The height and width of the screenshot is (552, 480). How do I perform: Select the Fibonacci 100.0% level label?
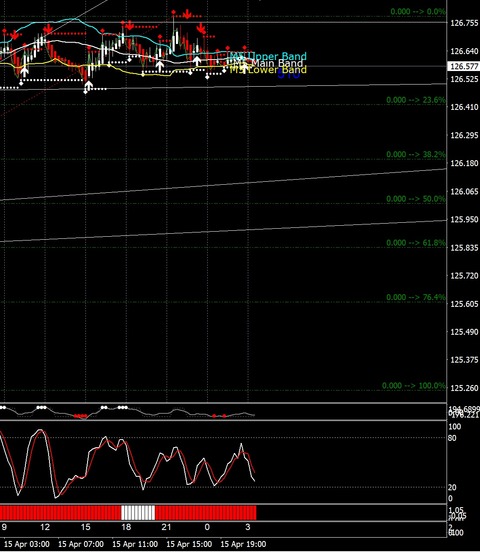point(413,386)
